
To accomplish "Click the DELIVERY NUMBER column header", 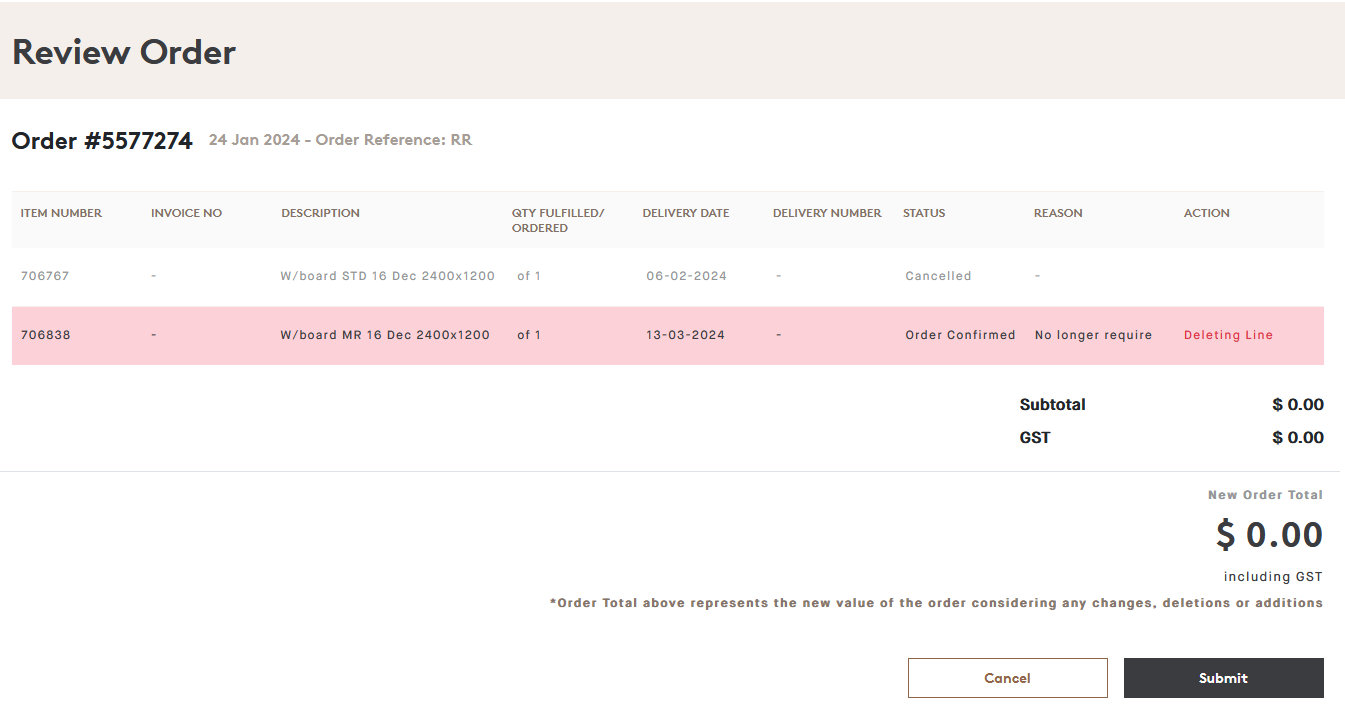I will [827, 212].
